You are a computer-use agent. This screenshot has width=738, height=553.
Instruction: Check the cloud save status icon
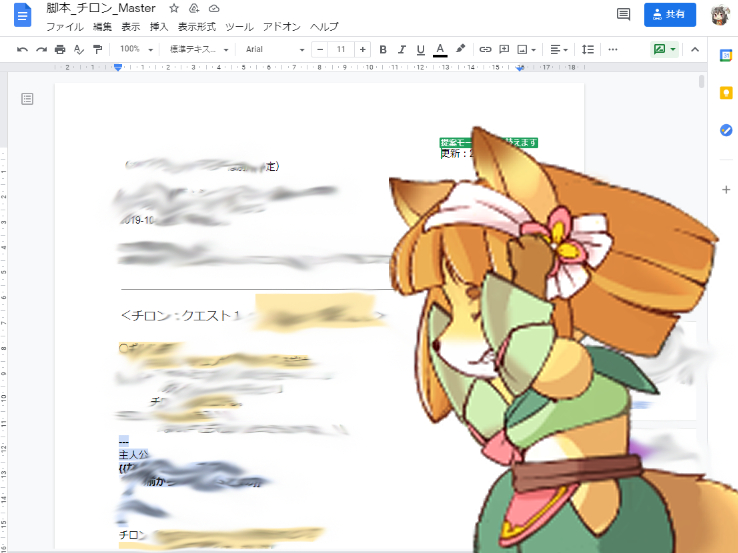pos(214,8)
